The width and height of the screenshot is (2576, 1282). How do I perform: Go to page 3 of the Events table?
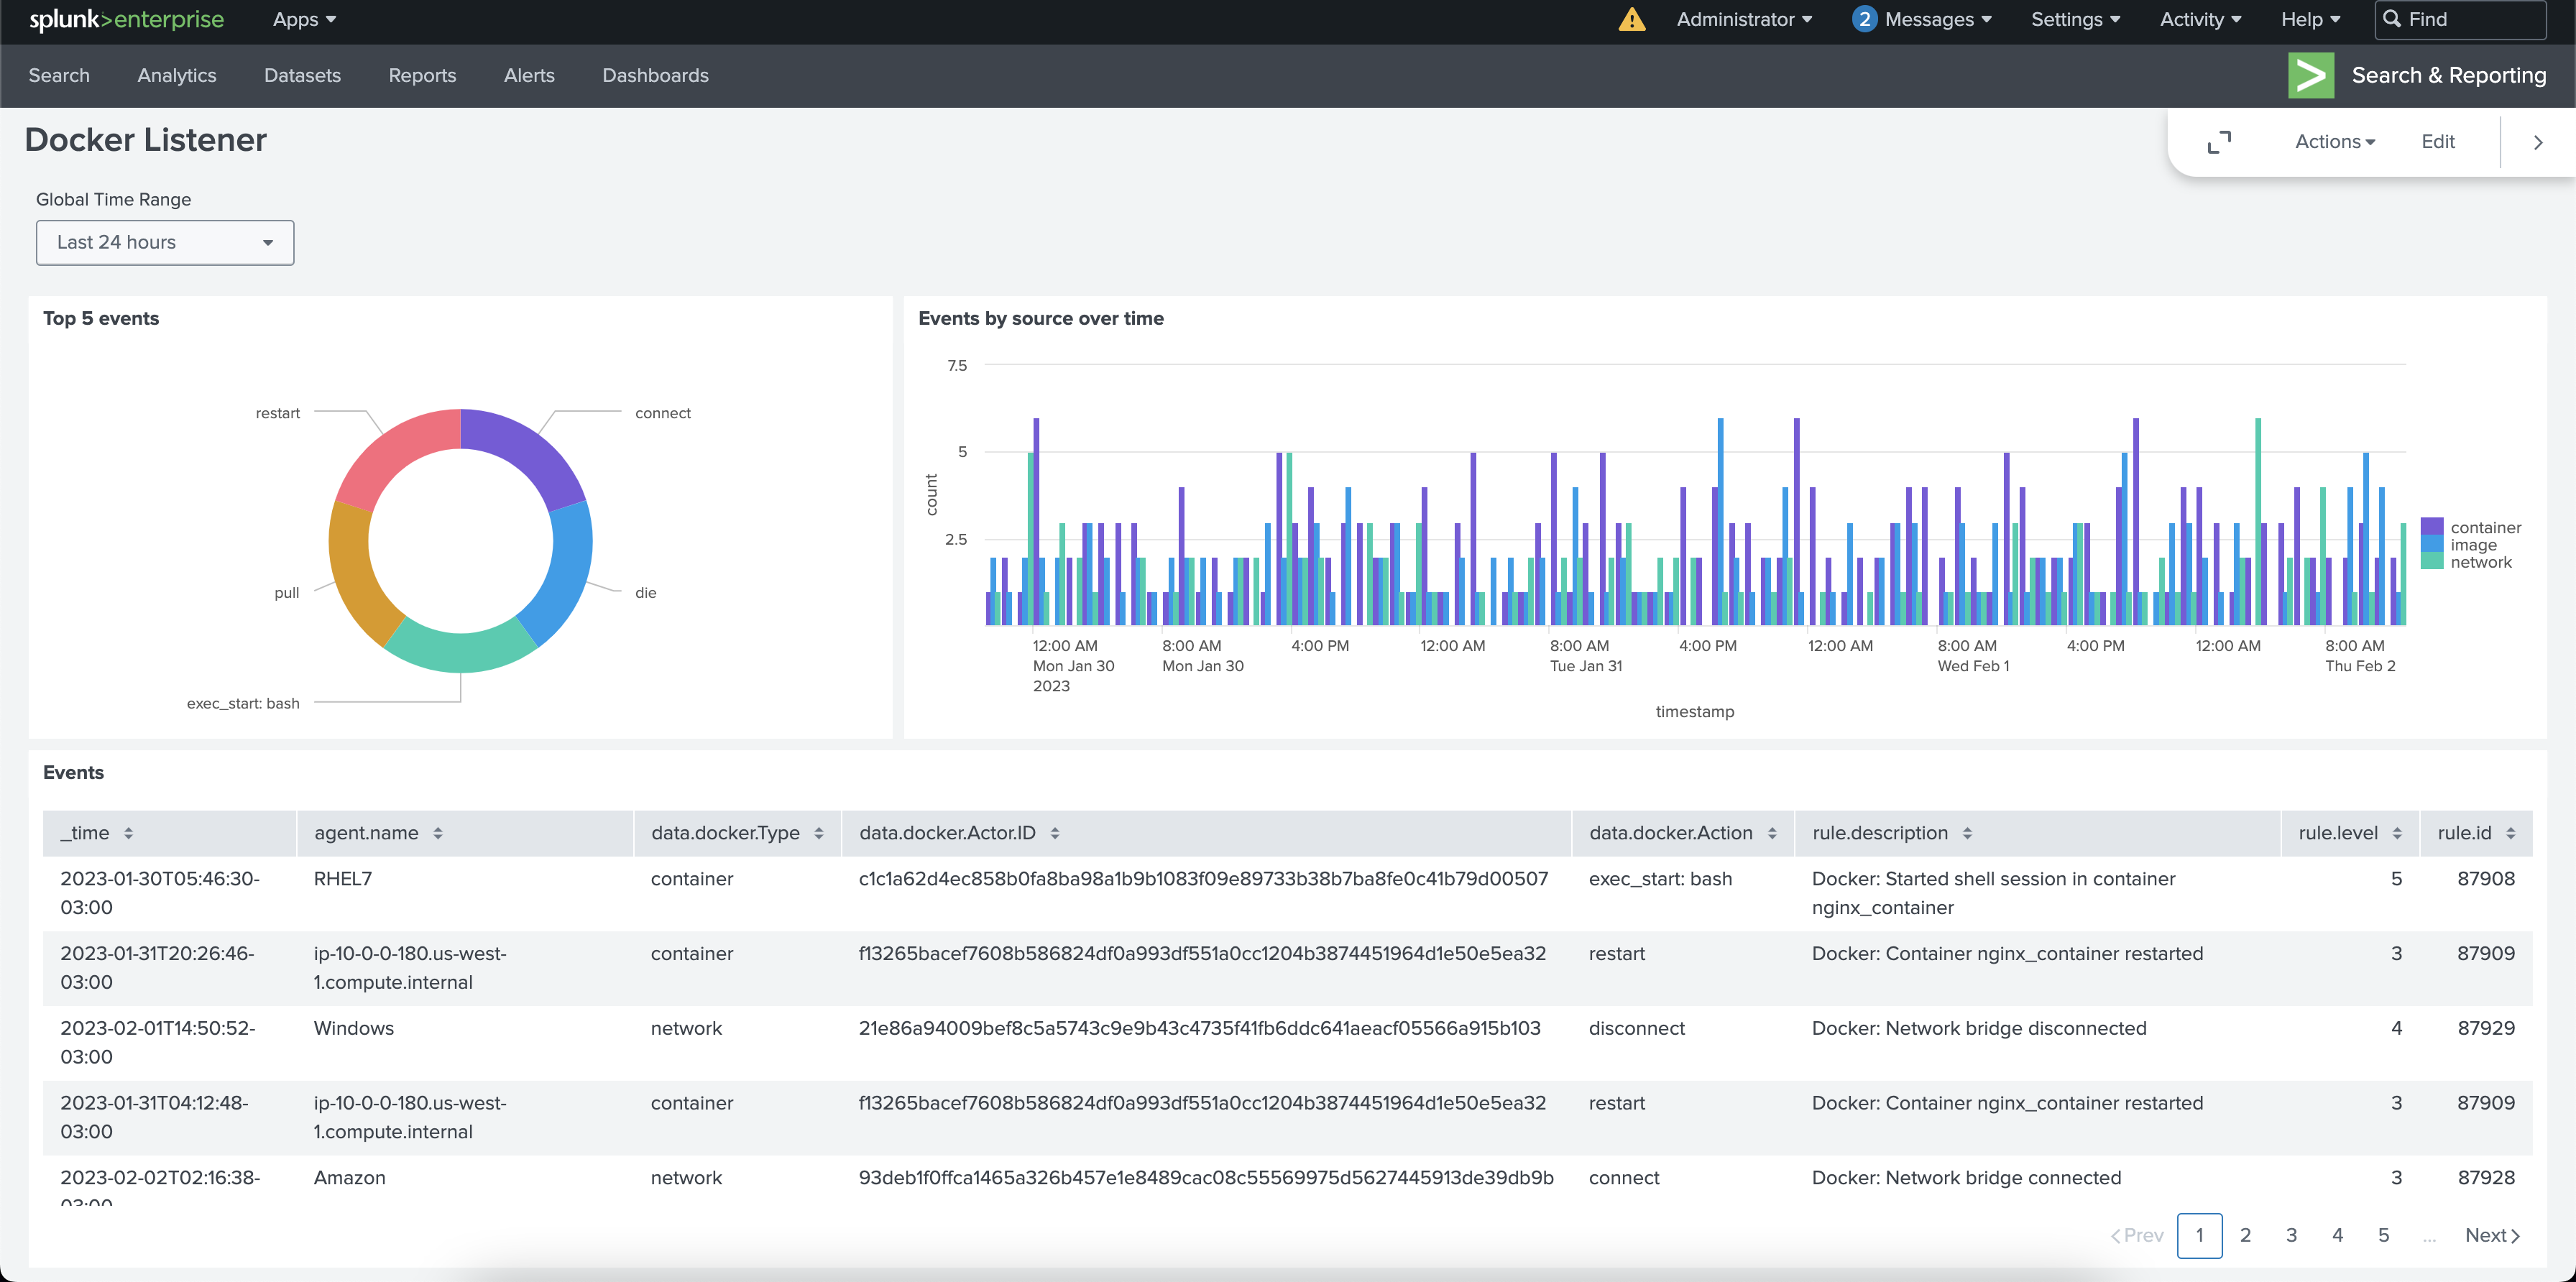(x=2291, y=1235)
